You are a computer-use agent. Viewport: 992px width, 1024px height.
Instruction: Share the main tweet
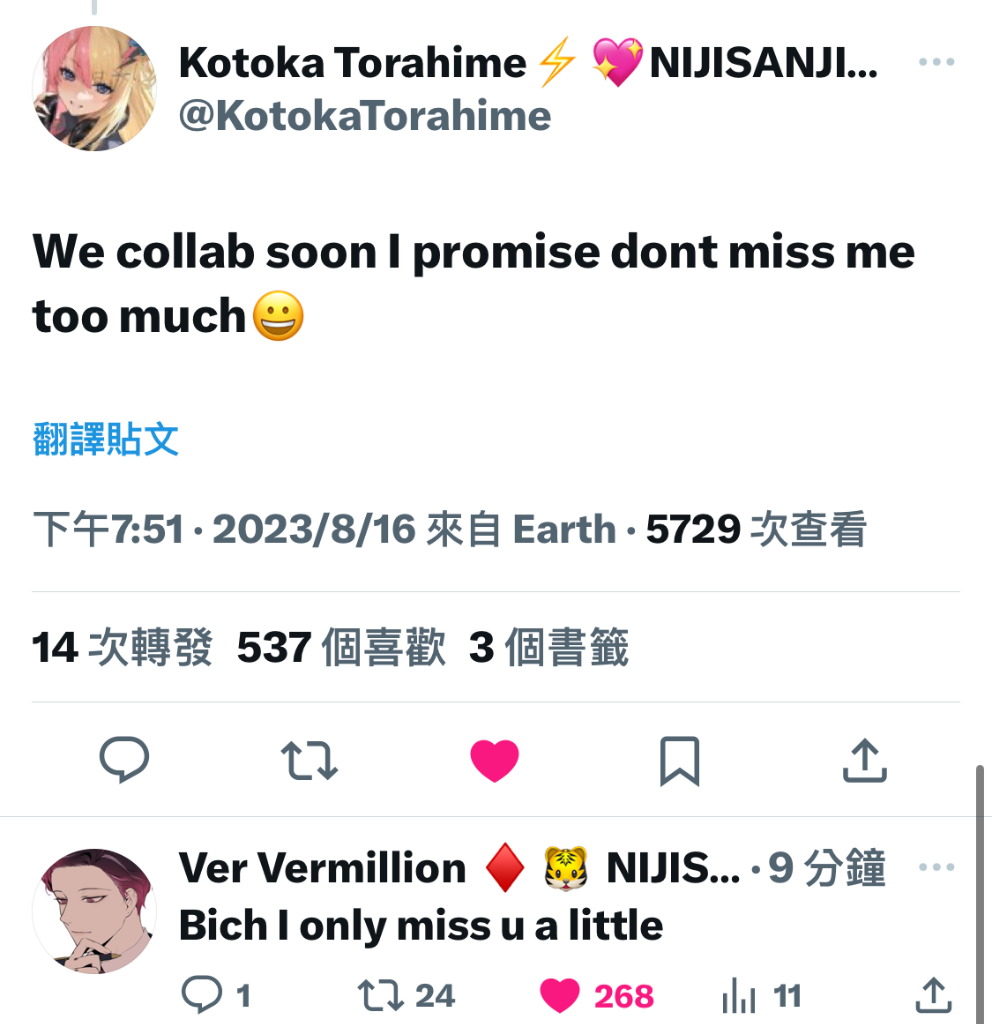(x=865, y=760)
